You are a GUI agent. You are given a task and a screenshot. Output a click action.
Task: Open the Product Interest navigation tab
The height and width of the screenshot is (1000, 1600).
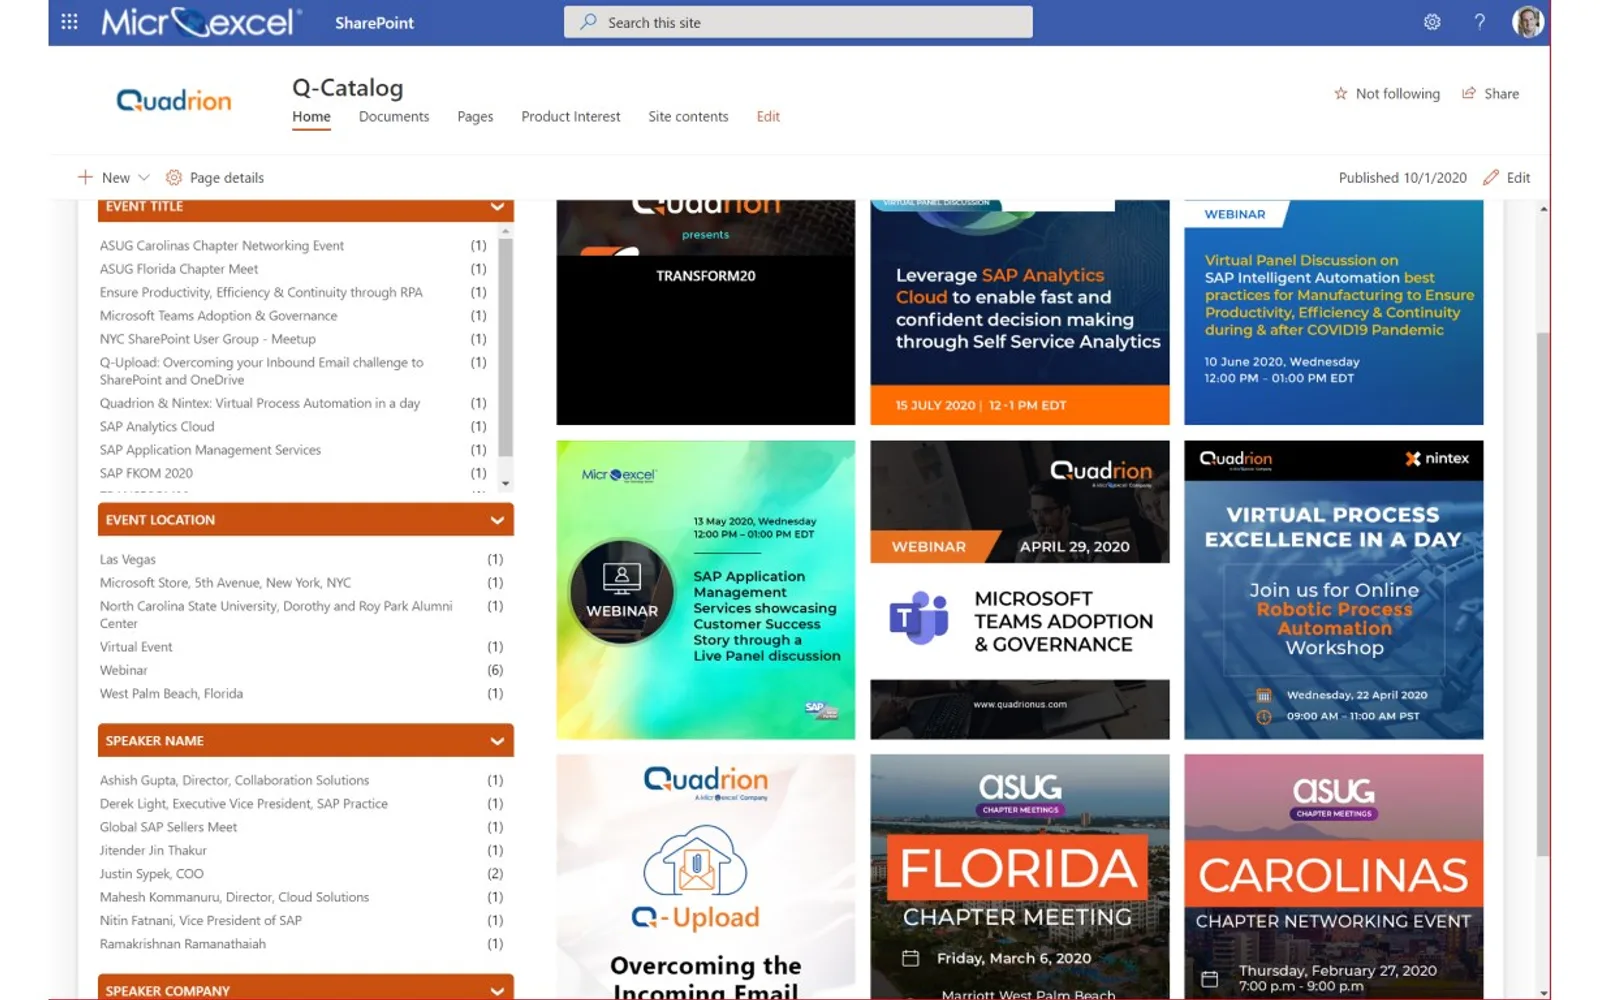570,116
